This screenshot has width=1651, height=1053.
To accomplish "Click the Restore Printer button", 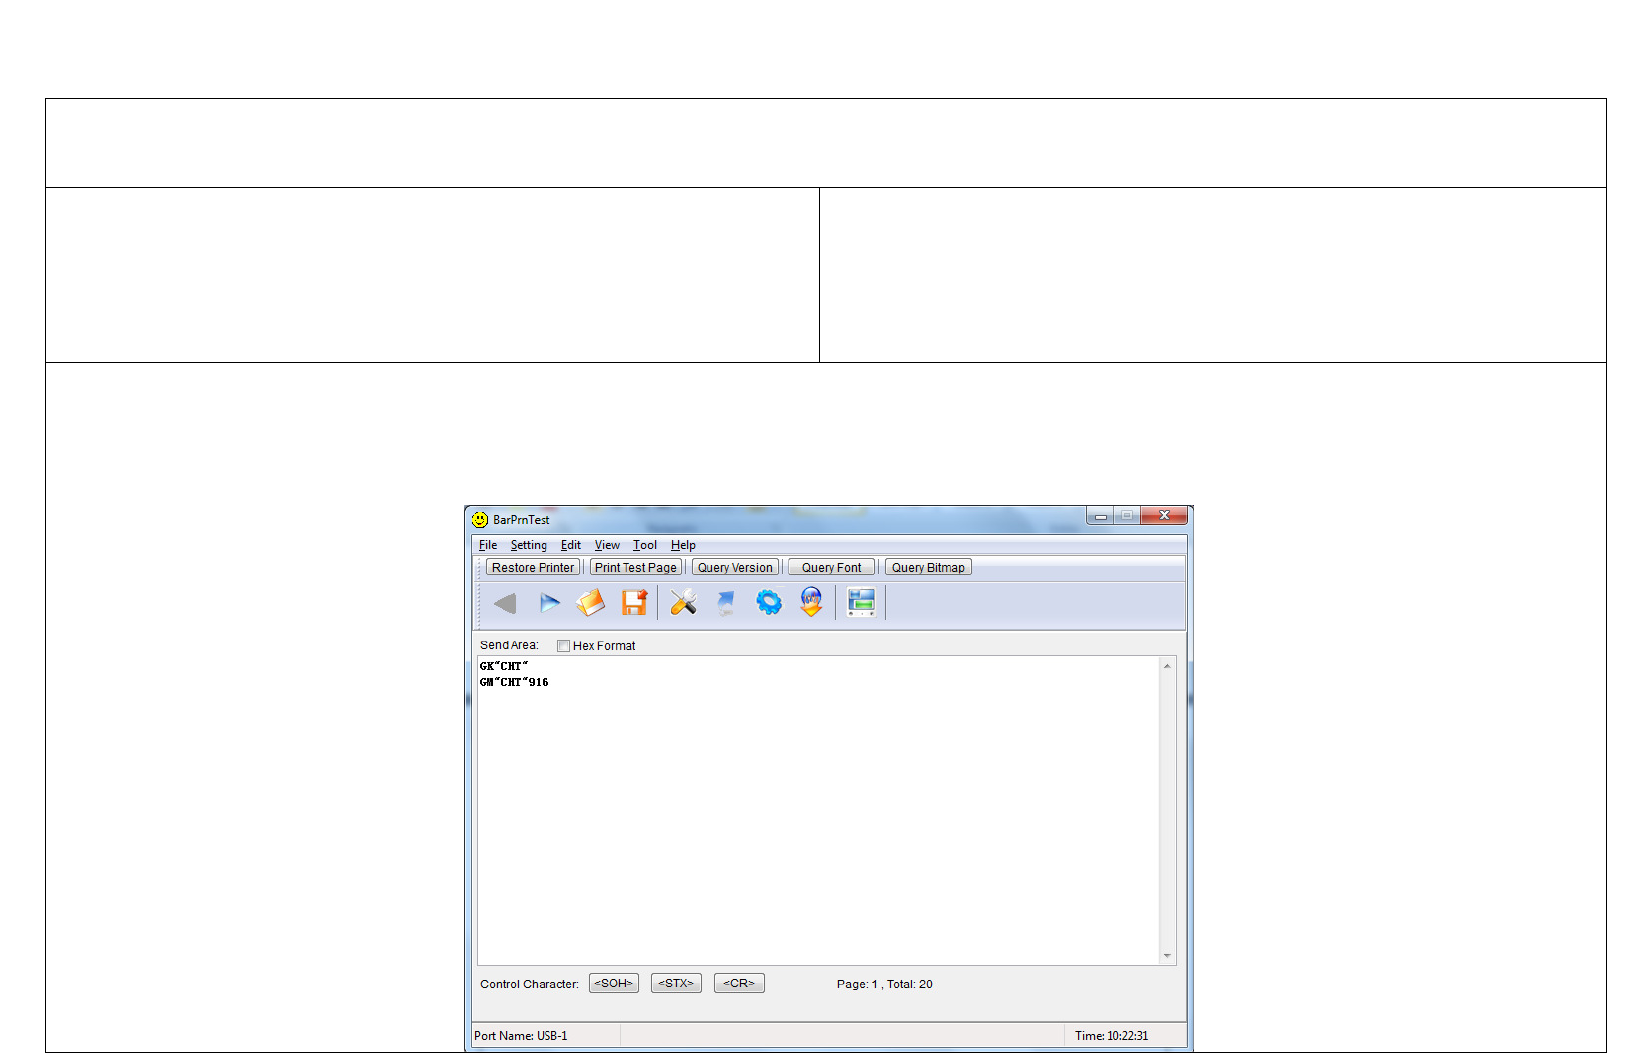I will (533, 567).
